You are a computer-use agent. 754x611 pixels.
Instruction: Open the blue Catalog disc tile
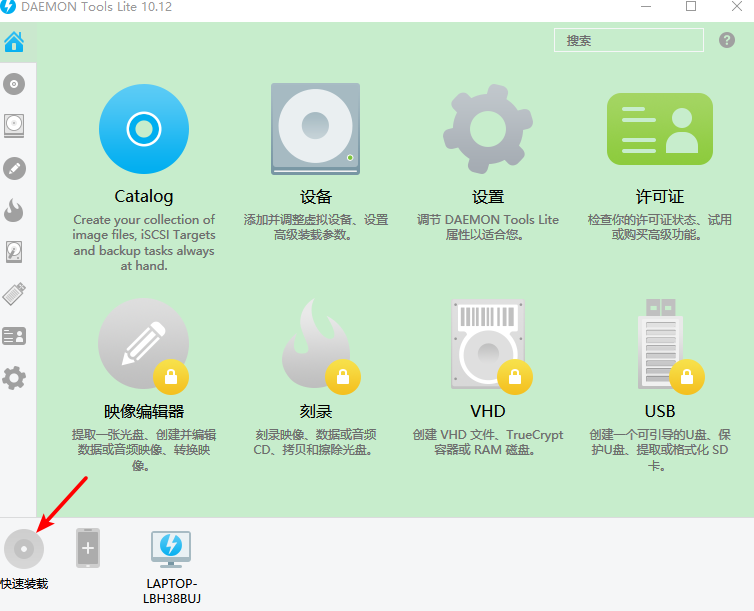coord(144,129)
